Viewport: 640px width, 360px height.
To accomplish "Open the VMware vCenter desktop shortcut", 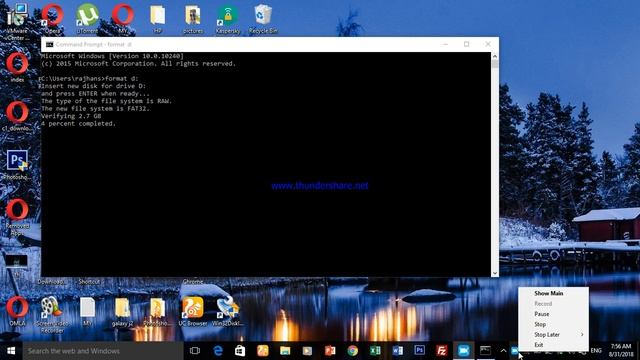I will [17, 20].
